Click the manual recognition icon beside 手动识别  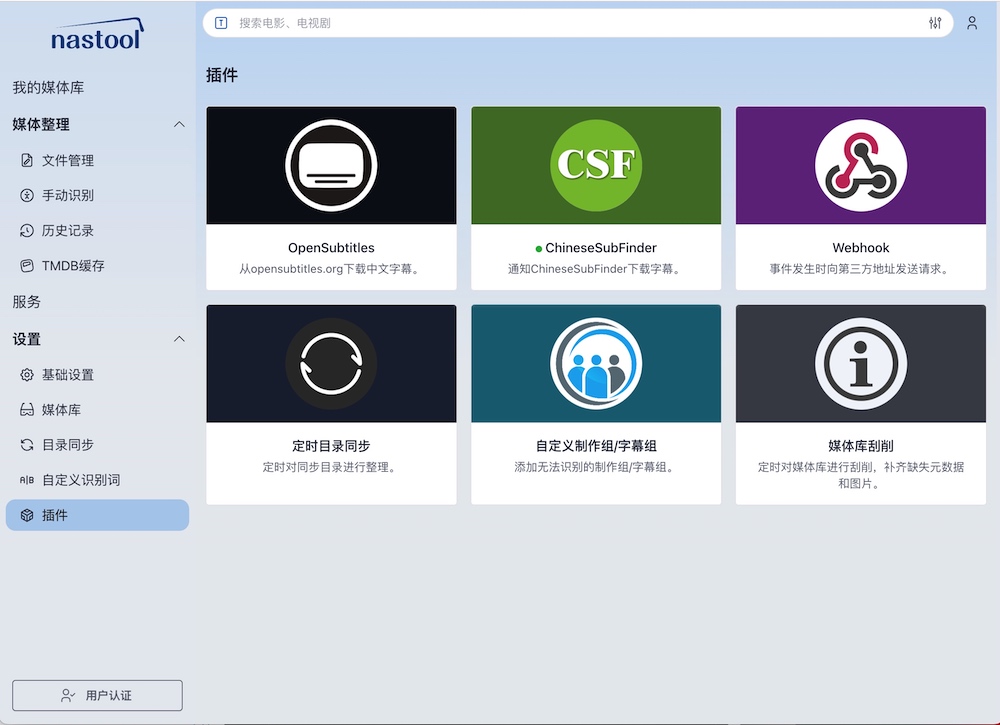point(27,195)
